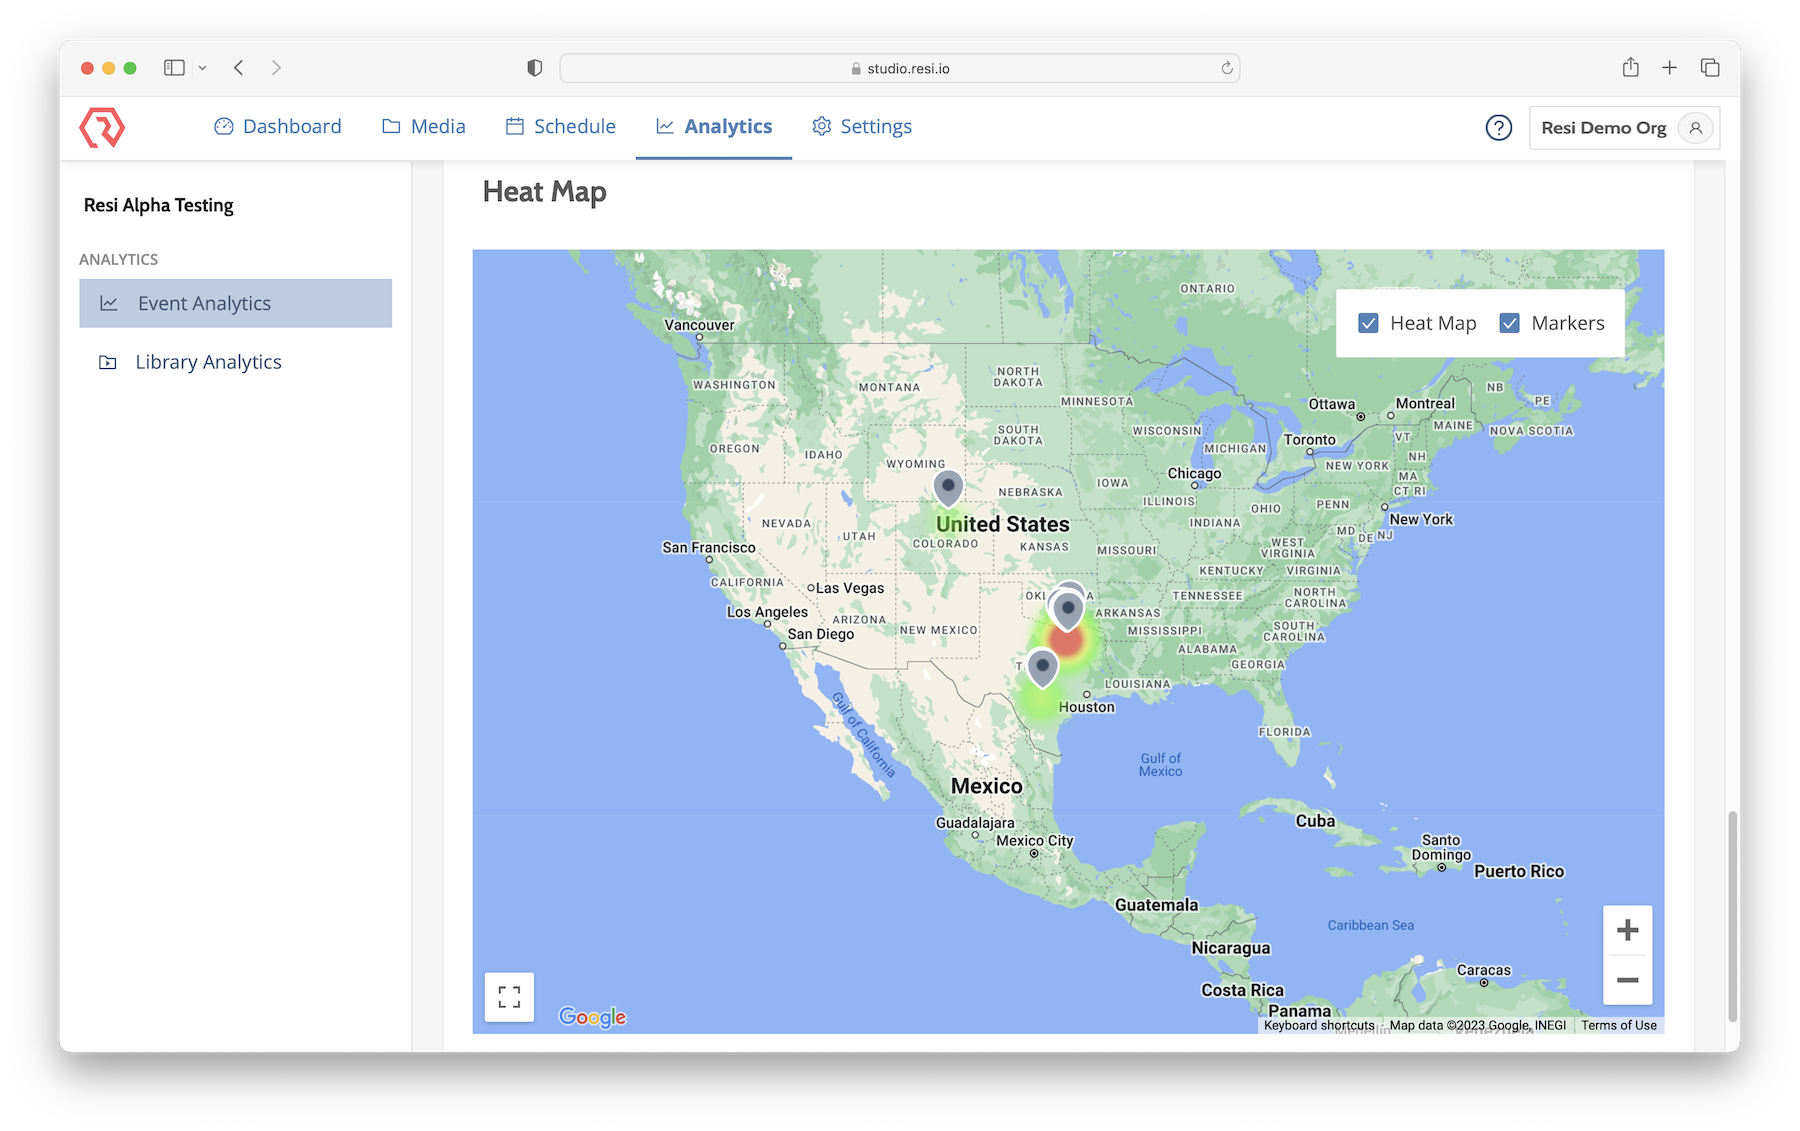Click the Resi logo icon
The image size is (1800, 1131).
point(102,128)
